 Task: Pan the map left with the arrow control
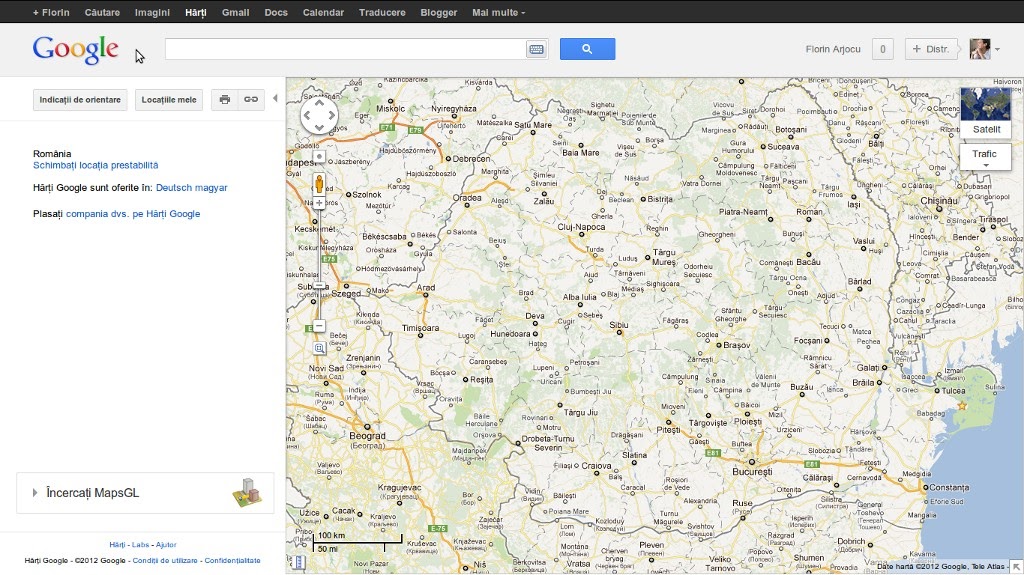(x=307, y=116)
